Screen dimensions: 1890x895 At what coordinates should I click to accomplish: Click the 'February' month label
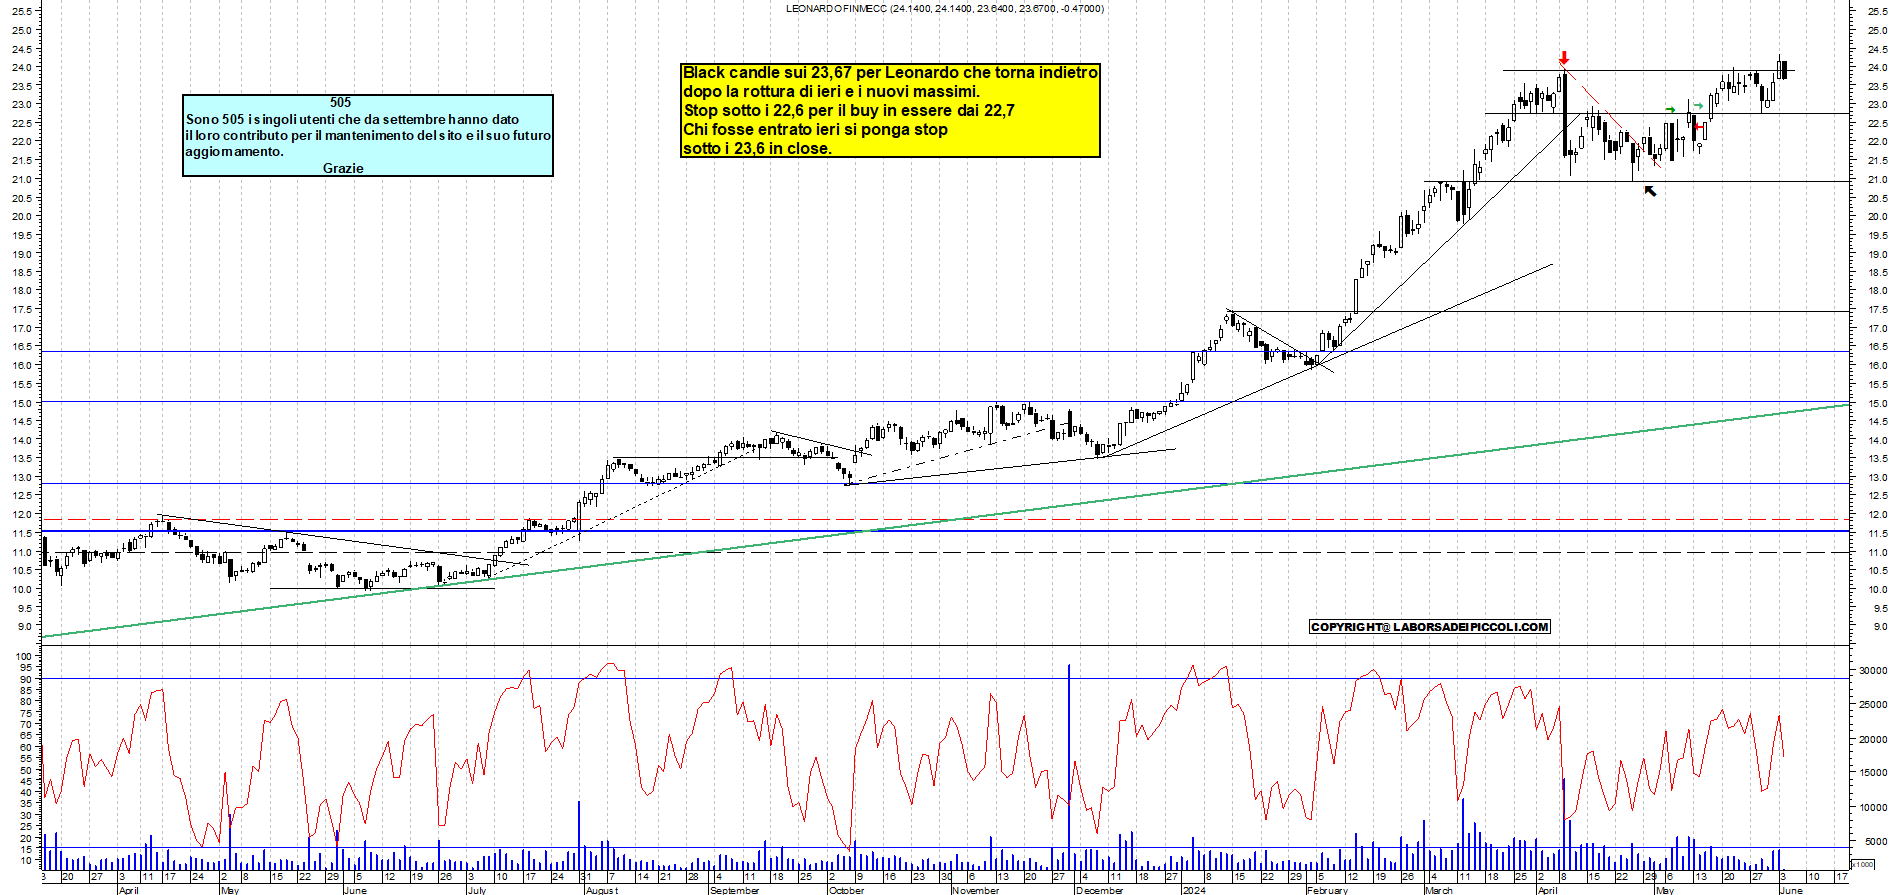pos(1328,890)
